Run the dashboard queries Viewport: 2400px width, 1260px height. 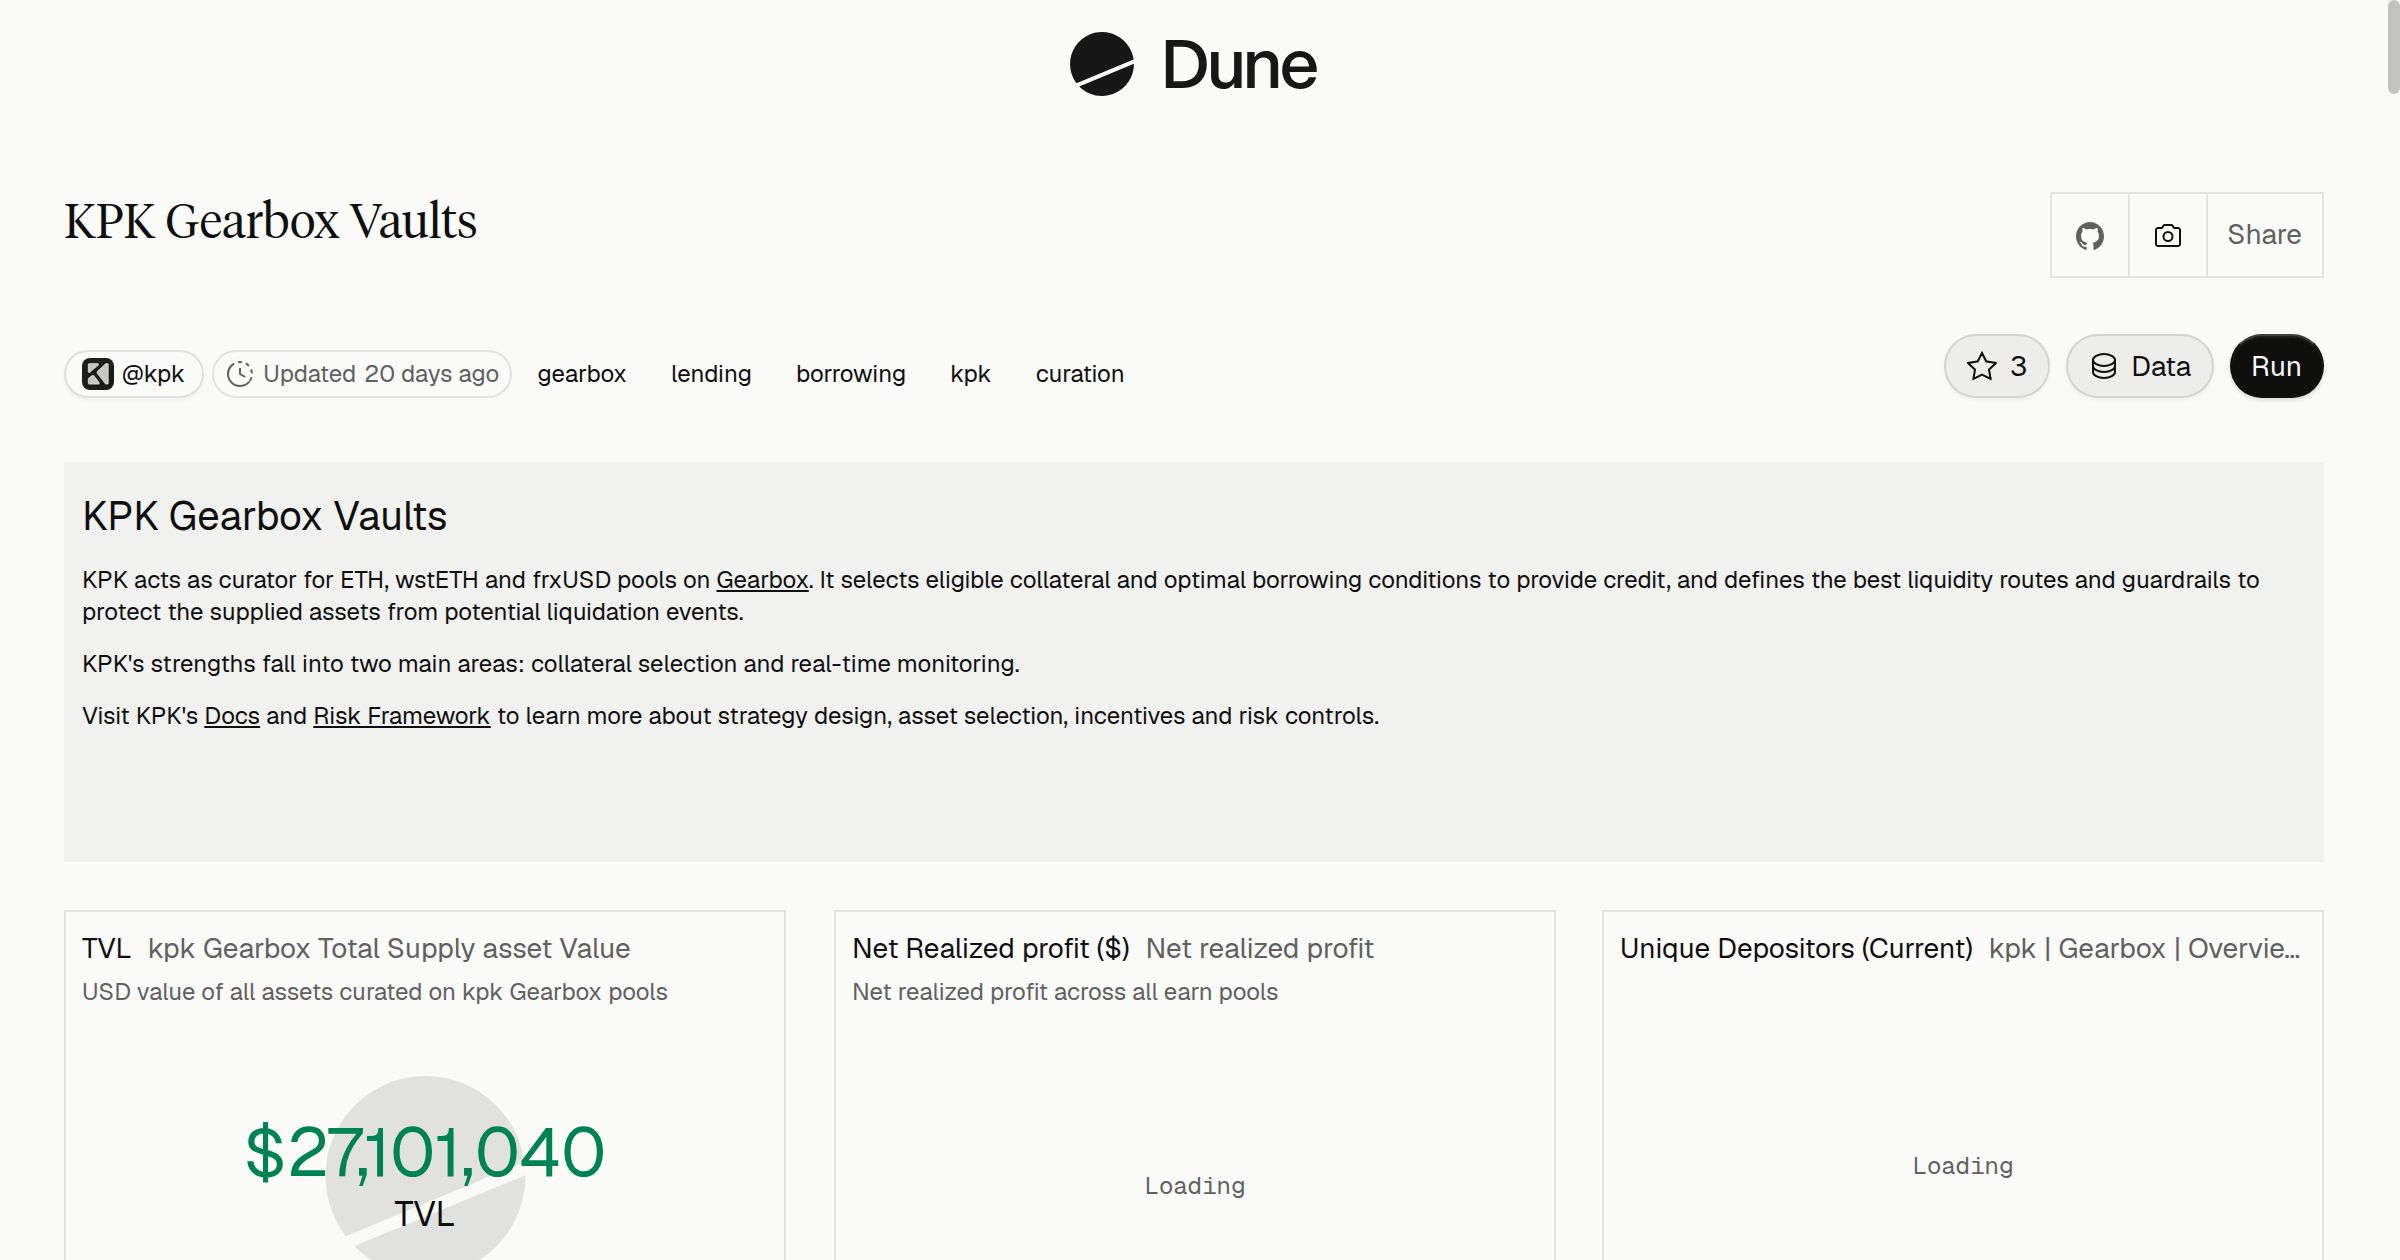[2276, 366]
